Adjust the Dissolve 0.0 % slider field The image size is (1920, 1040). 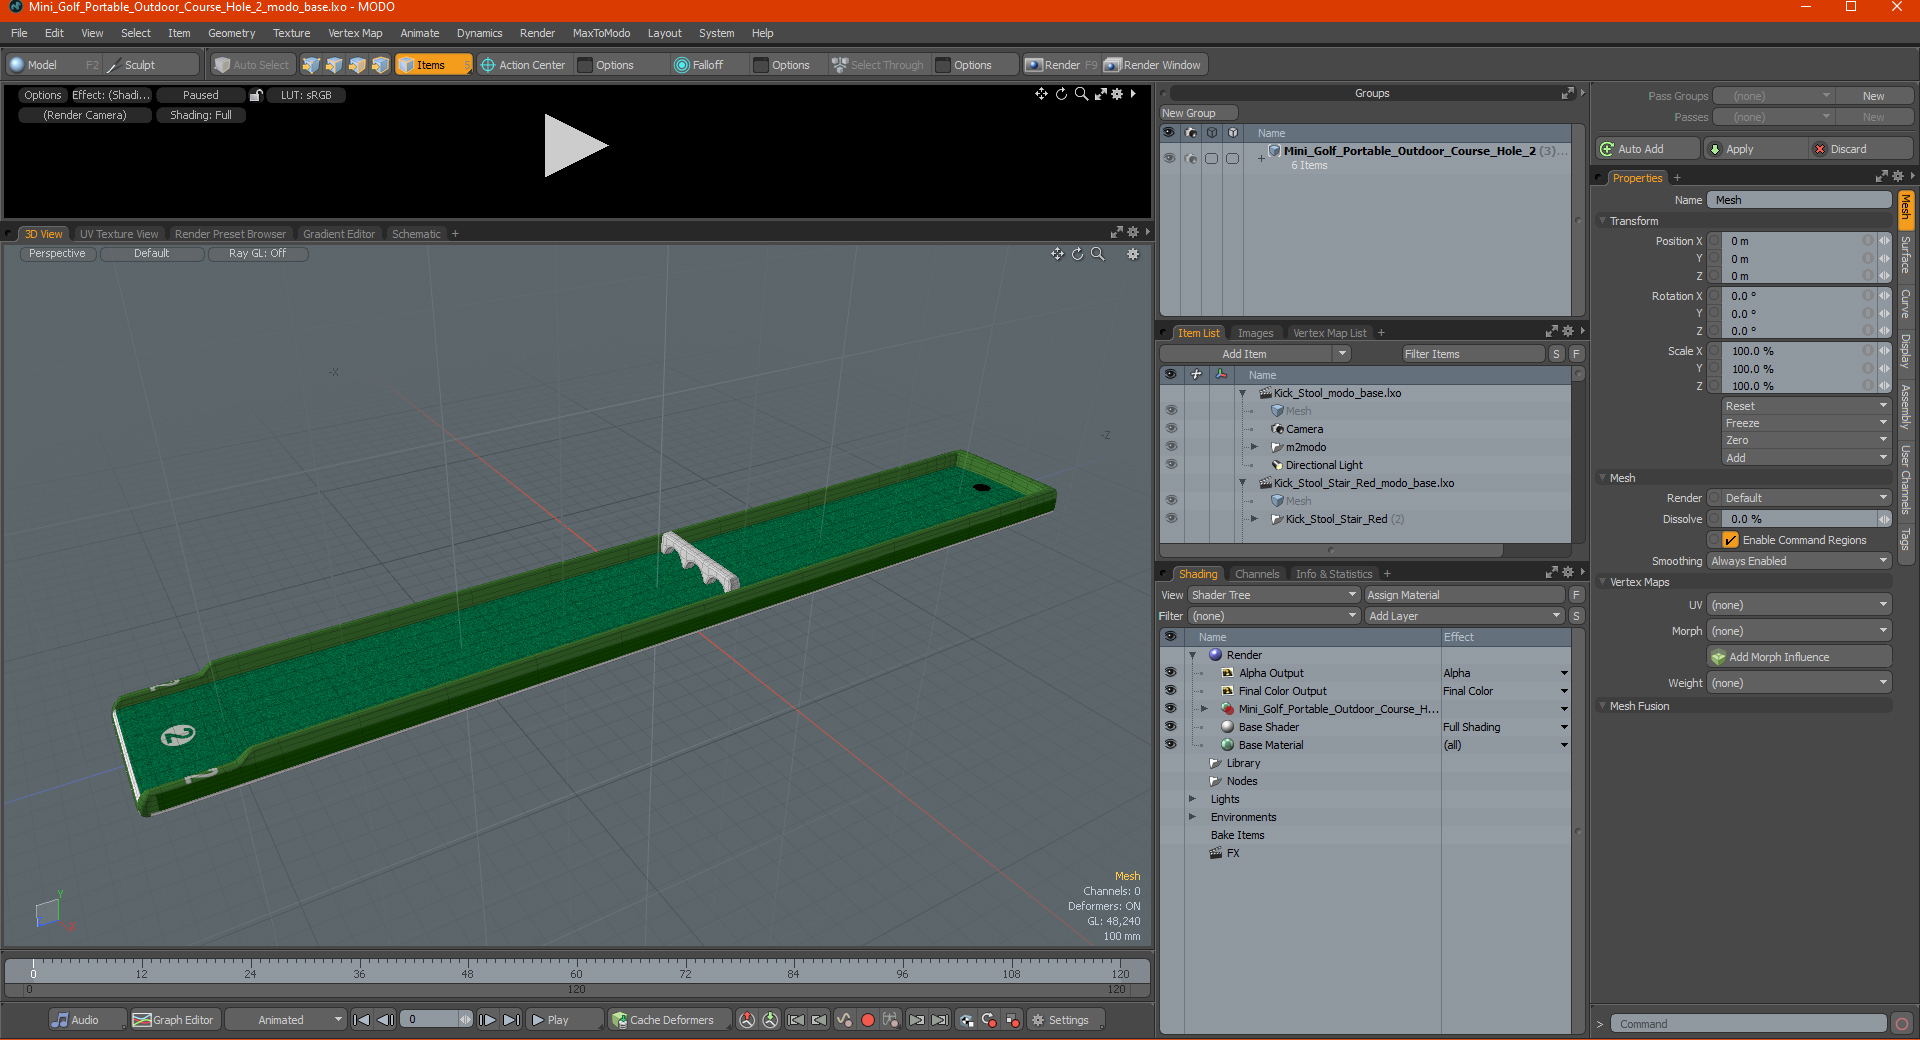(x=1798, y=519)
